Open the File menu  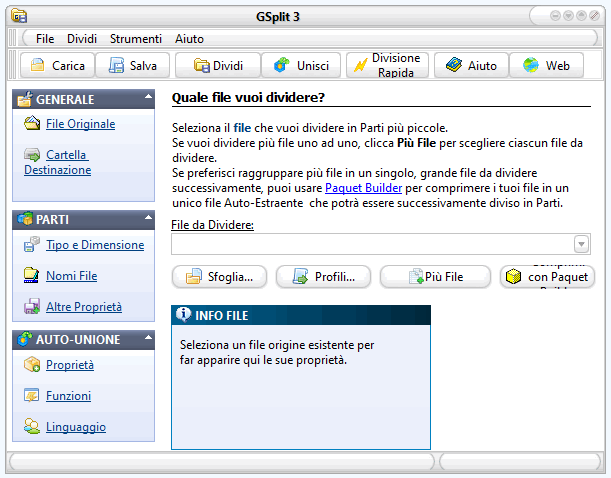[45, 39]
